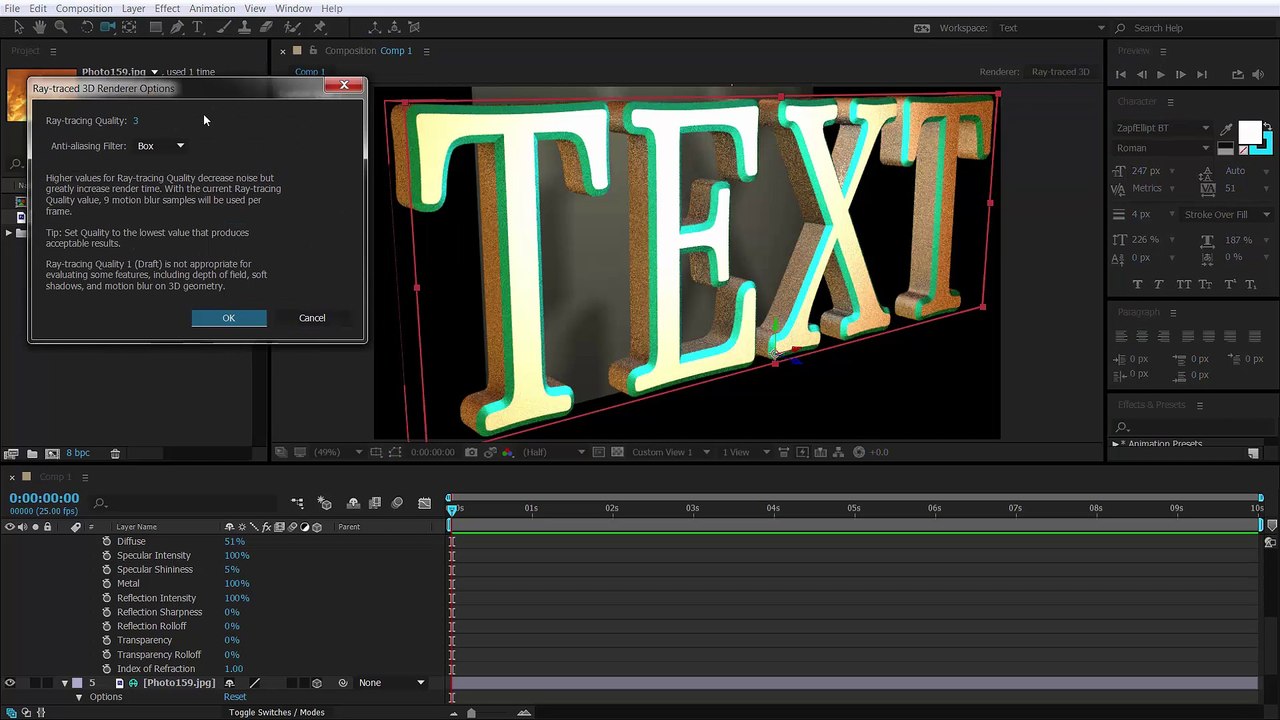This screenshot has height=720, width=1280.
Task: Confirm dialog with OK button
Action: [229, 318]
